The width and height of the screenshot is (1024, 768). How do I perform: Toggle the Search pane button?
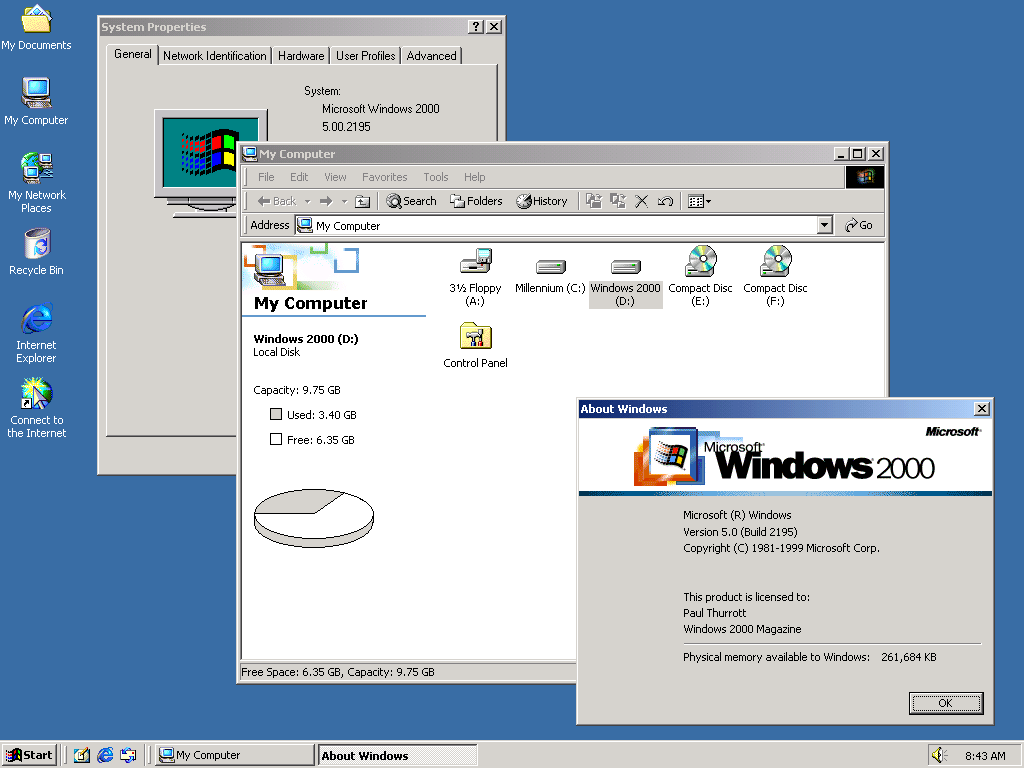411,201
